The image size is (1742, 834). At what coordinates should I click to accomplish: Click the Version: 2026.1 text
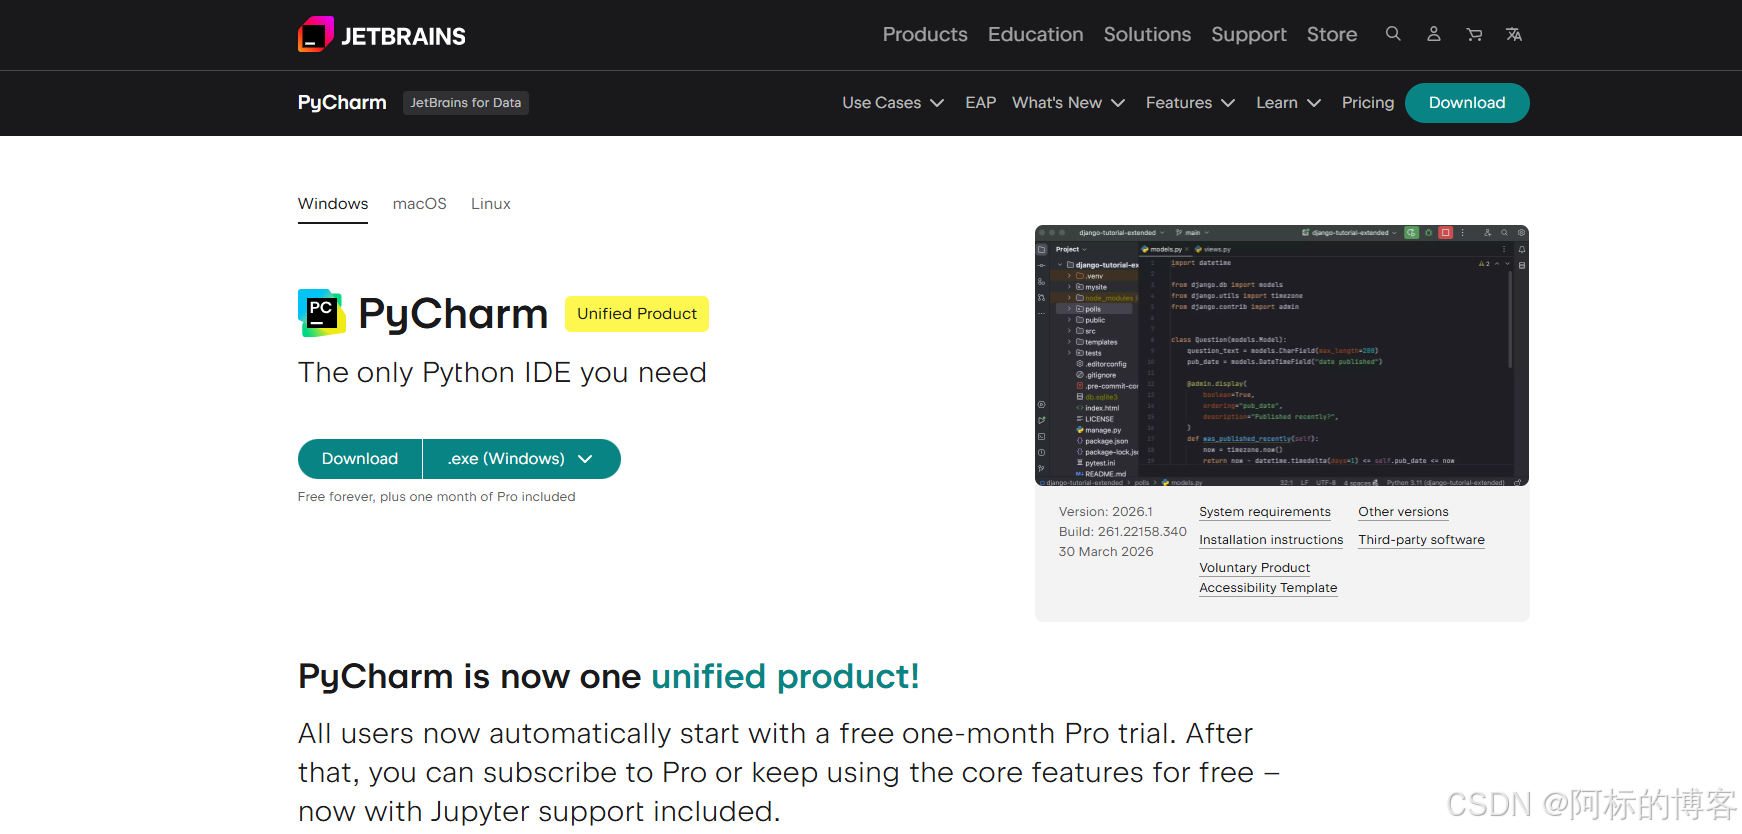click(x=1106, y=512)
